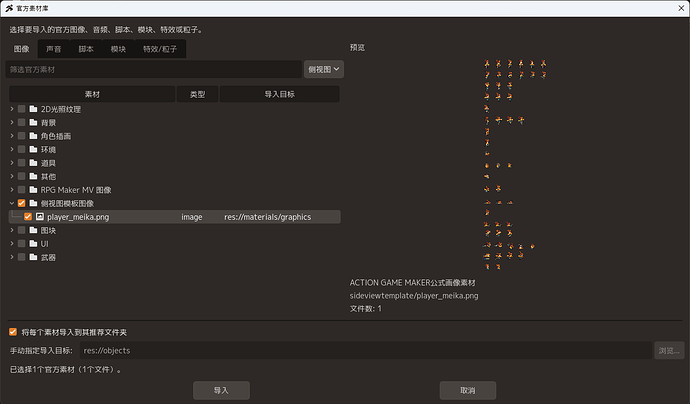This screenshot has width=690, height=404.
Task: Click the Action Game Maker logo in title bar
Action: pyautogui.click(x=9, y=8)
